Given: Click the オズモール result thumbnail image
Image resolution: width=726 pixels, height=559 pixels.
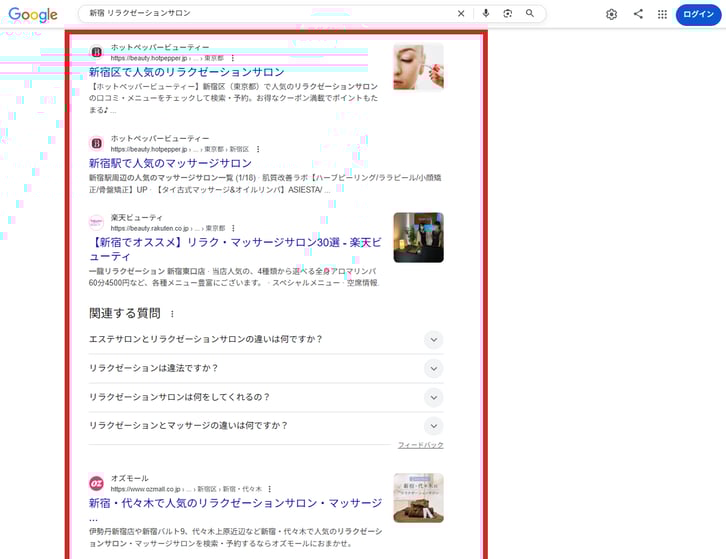Looking at the screenshot, I should 418,498.
